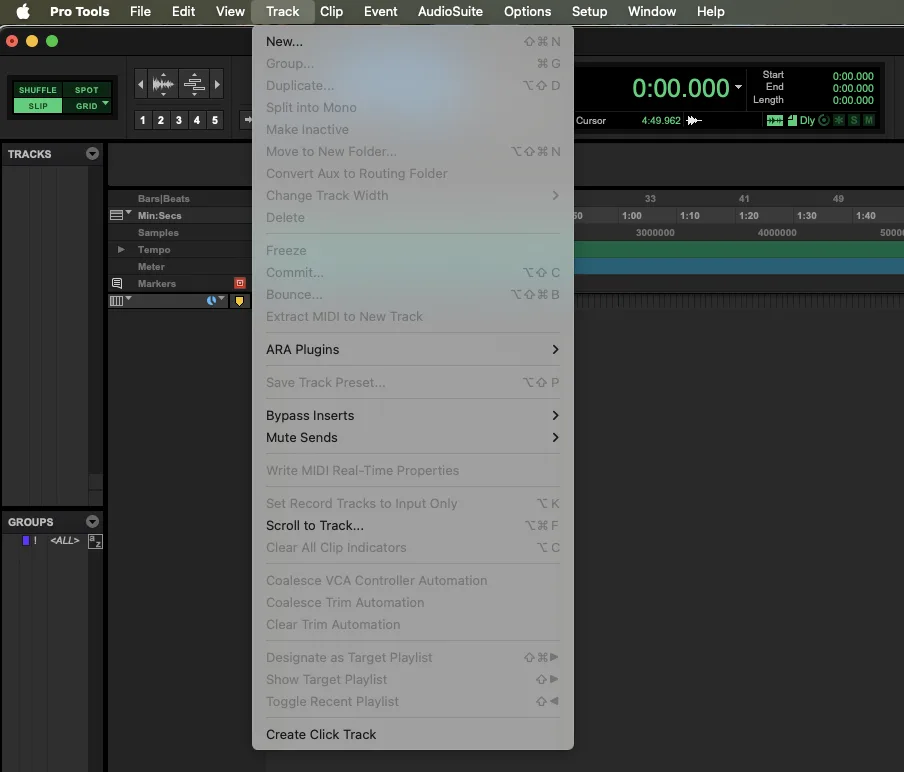Recall zoom preset 2
Viewport: 904px width, 772px height.
[161, 120]
